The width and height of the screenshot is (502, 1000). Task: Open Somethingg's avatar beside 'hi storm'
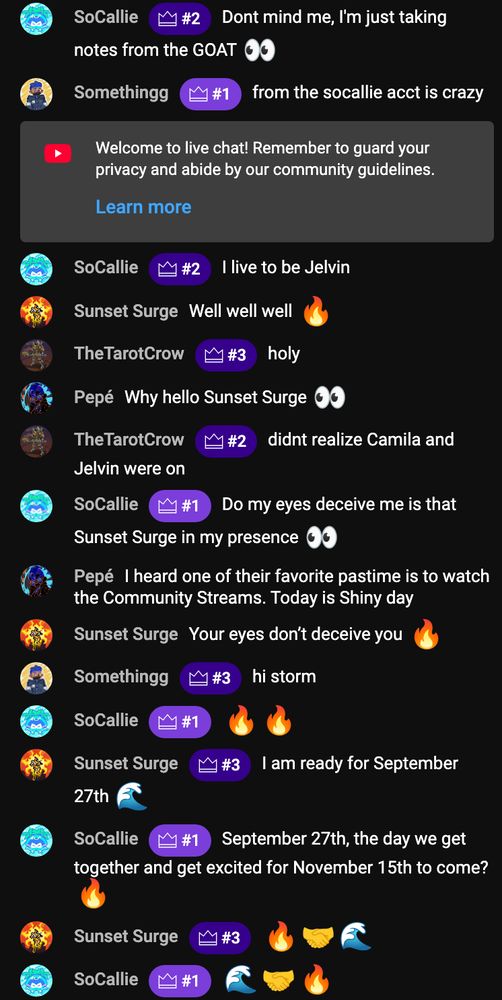point(36,677)
